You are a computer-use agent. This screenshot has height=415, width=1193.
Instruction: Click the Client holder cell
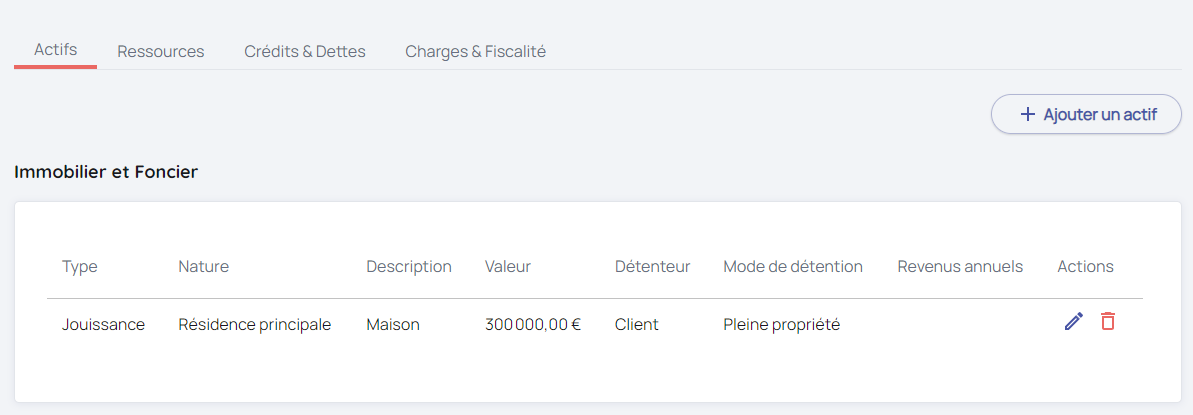click(x=637, y=324)
